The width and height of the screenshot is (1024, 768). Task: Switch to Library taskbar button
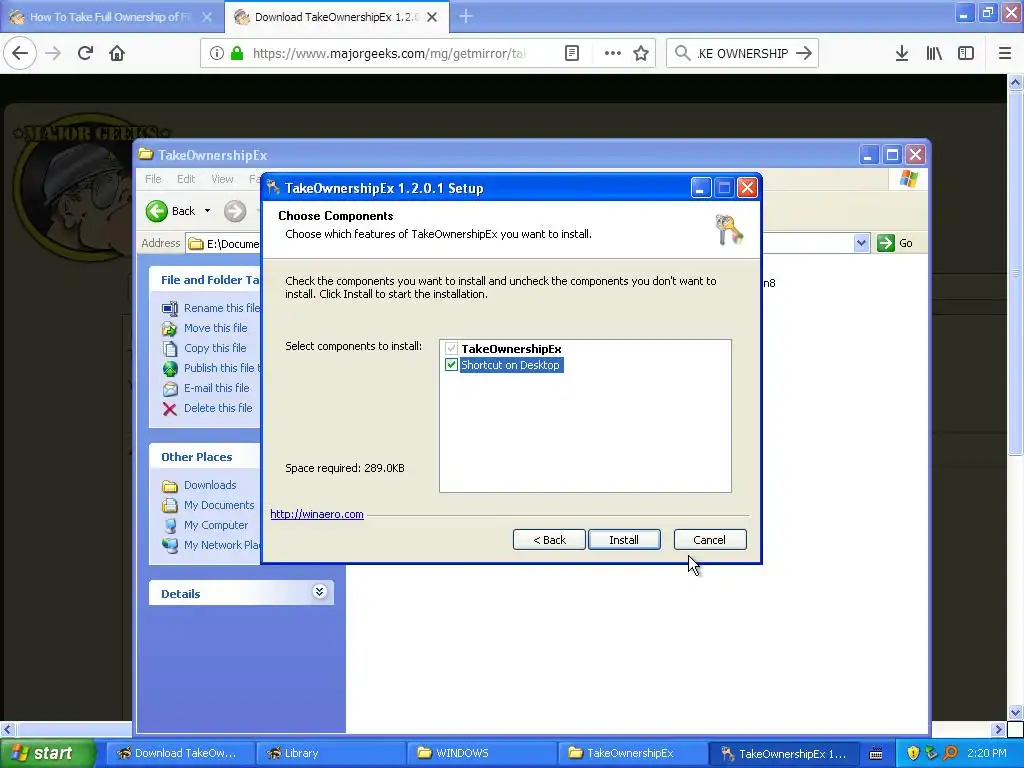(329, 753)
